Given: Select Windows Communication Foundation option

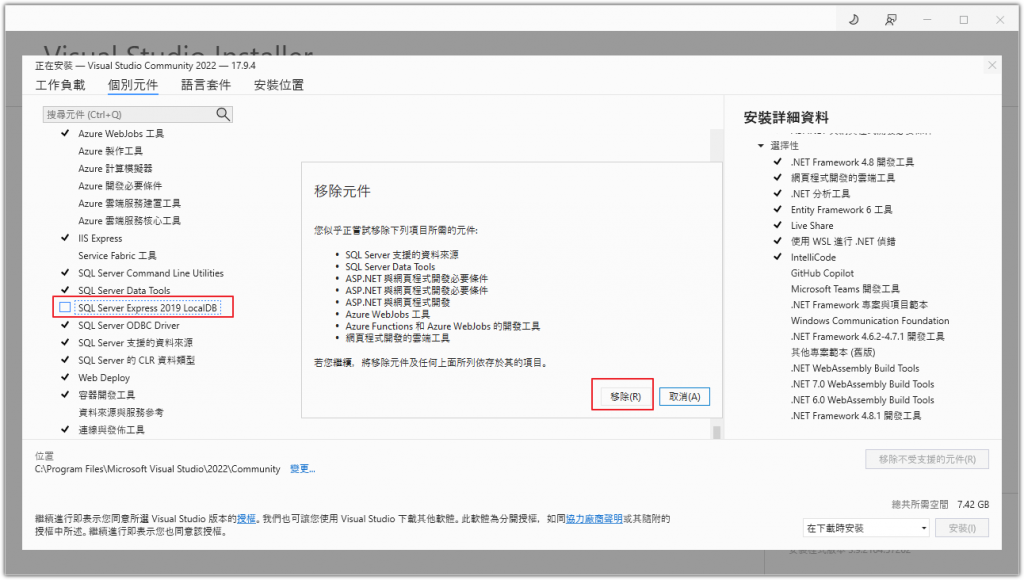Looking at the screenshot, I should coord(870,321).
